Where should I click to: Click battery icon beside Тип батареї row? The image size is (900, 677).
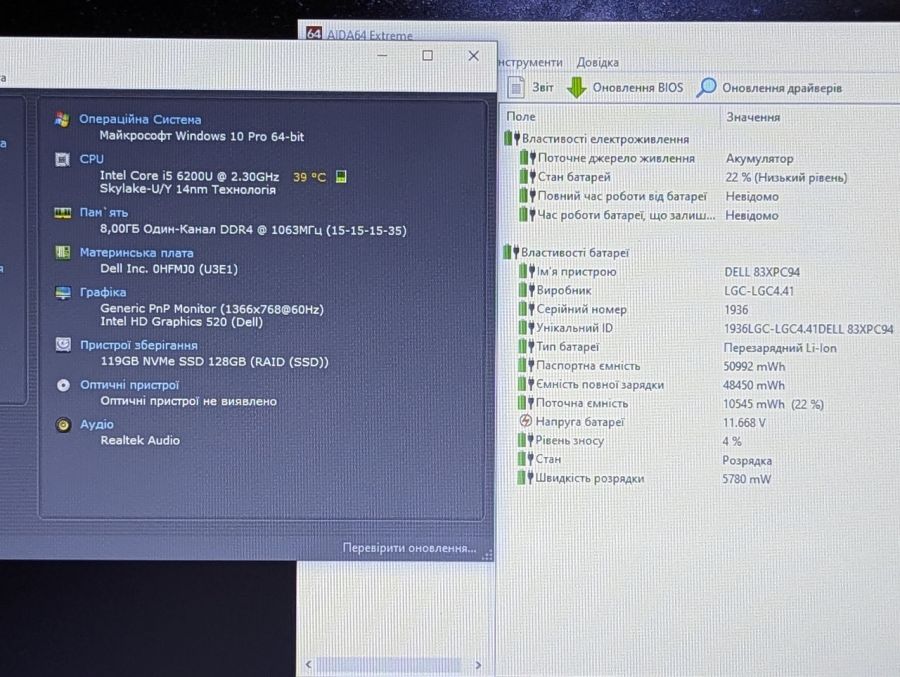pos(526,346)
